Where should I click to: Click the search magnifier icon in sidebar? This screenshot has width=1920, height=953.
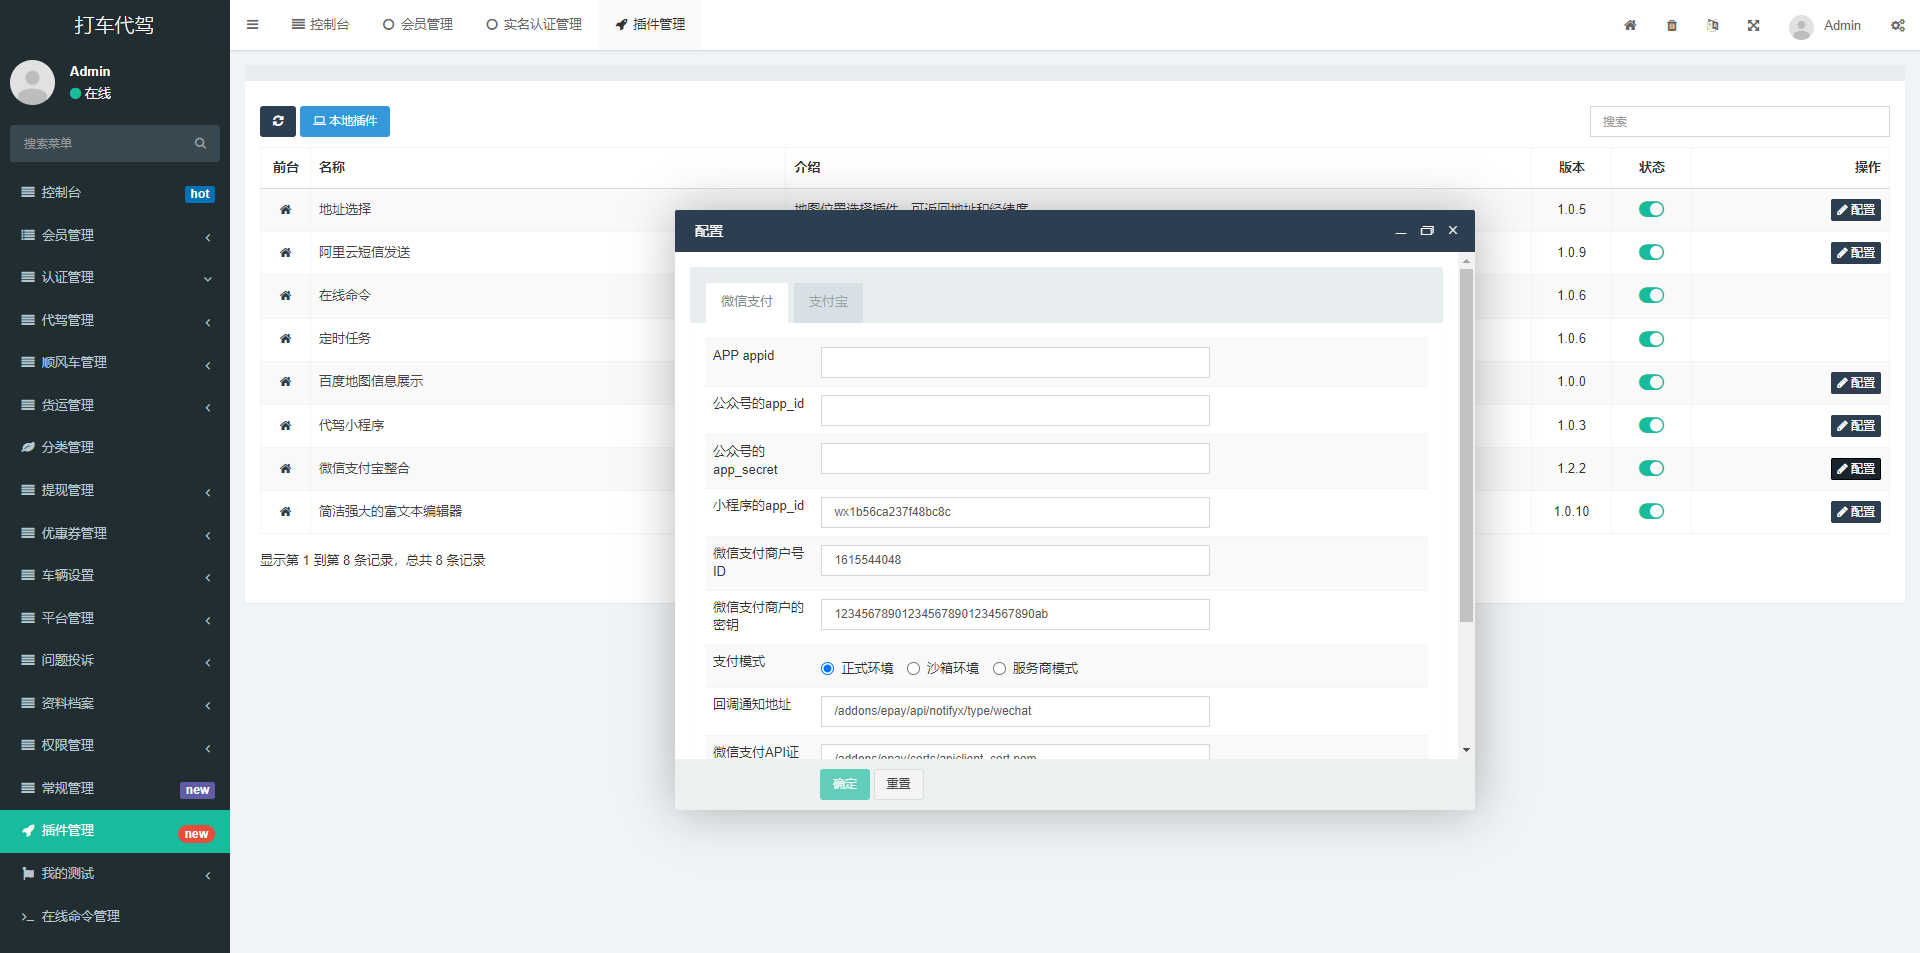(201, 143)
